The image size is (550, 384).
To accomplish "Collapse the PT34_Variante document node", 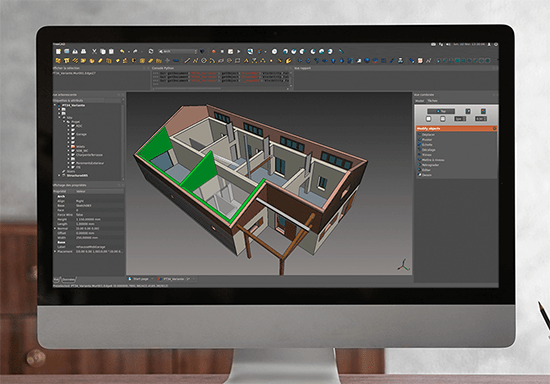I will click(x=55, y=105).
